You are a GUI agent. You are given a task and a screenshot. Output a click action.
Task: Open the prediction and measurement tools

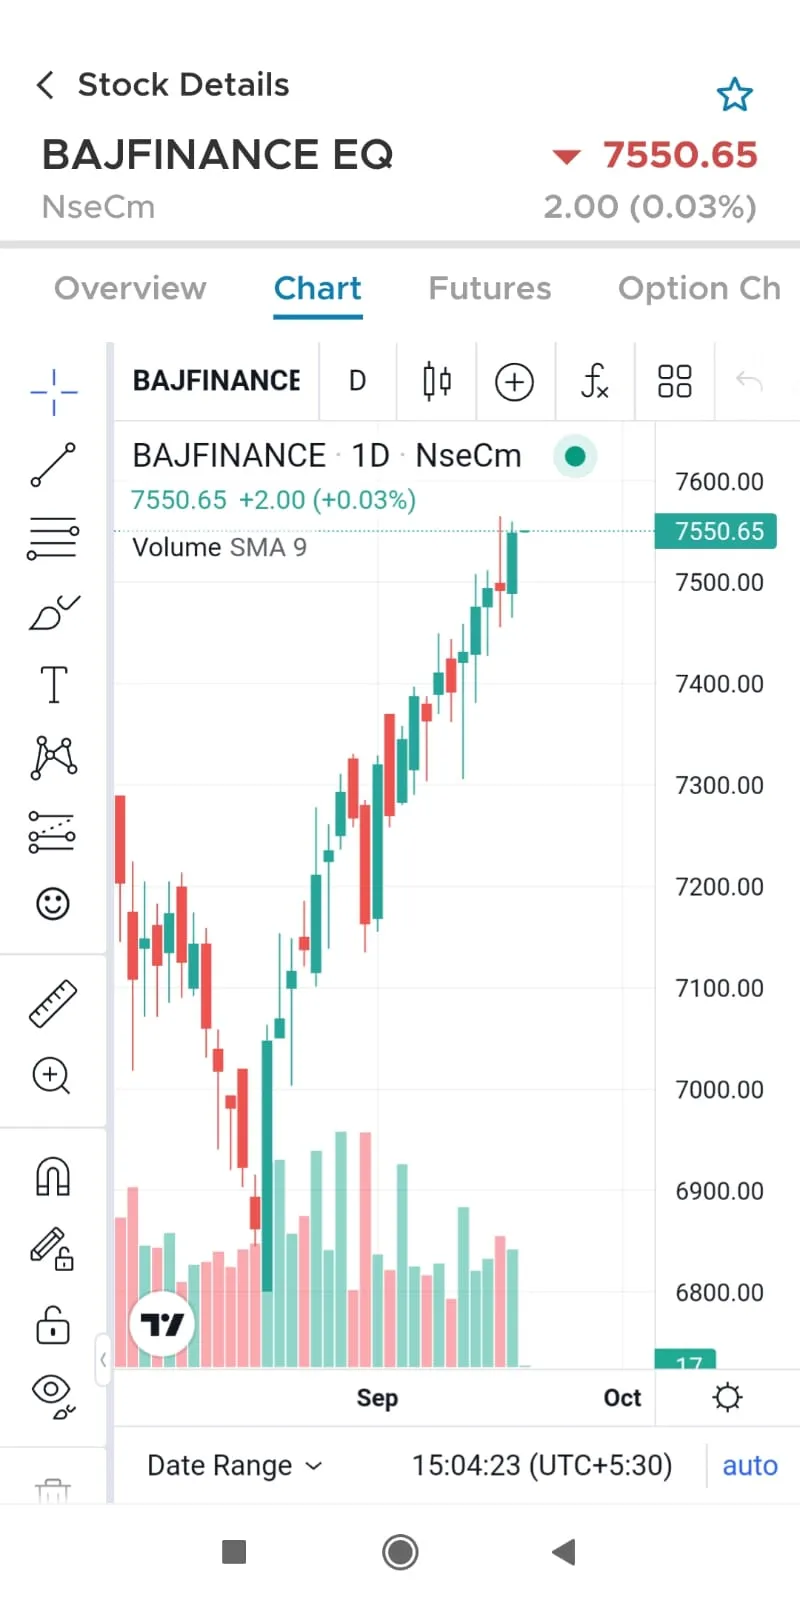coord(52,831)
